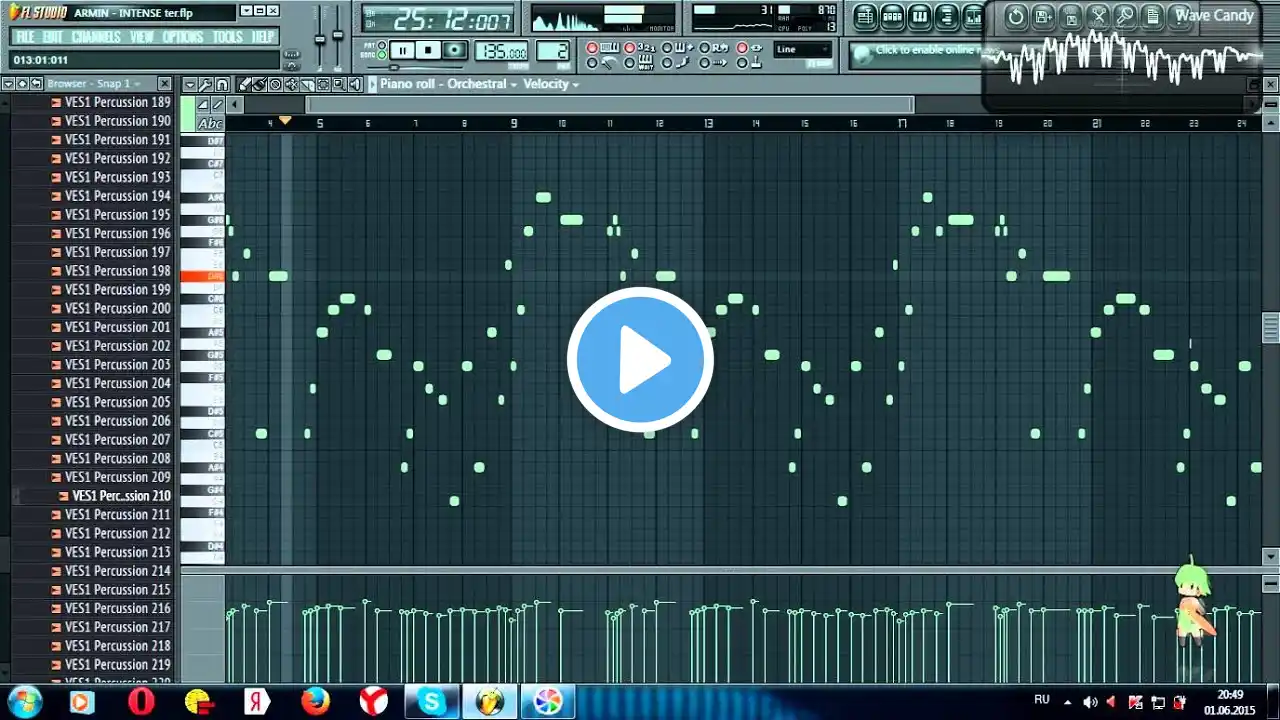The width and height of the screenshot is (1280, 720).
Task: Click the Abc note labels button
Action: 210,123
